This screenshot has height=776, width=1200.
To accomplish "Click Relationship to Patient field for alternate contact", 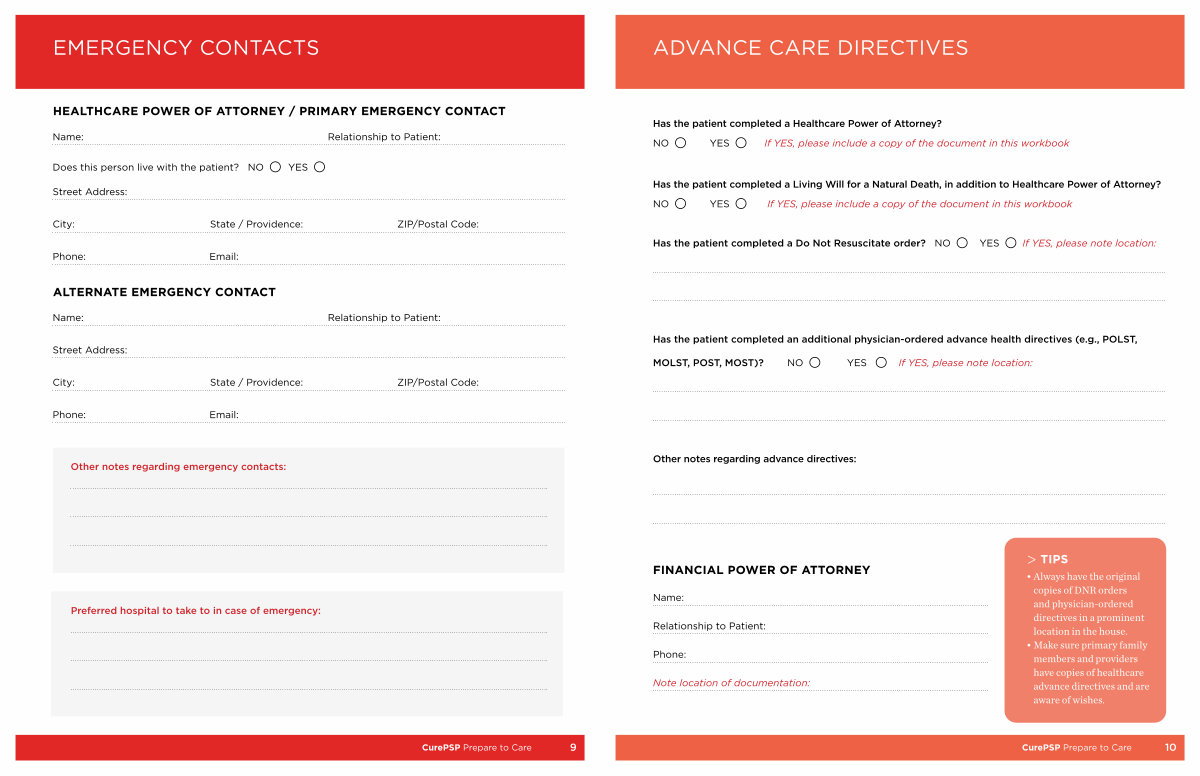I will (502, 318).
